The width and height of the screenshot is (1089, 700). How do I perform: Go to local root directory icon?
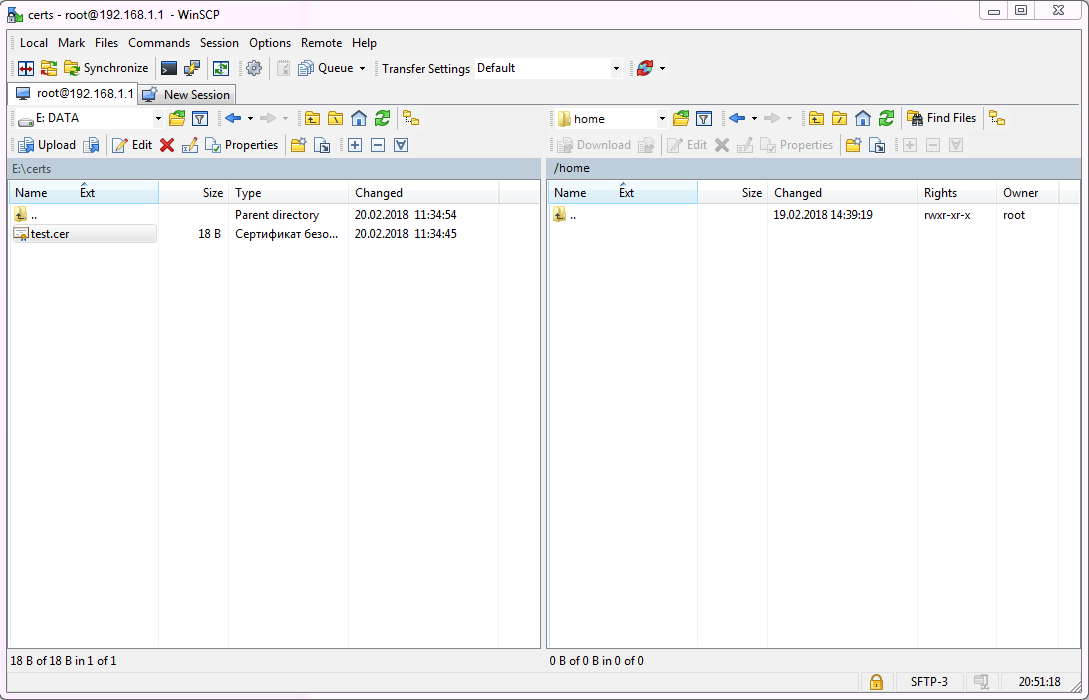click(335, 119)
